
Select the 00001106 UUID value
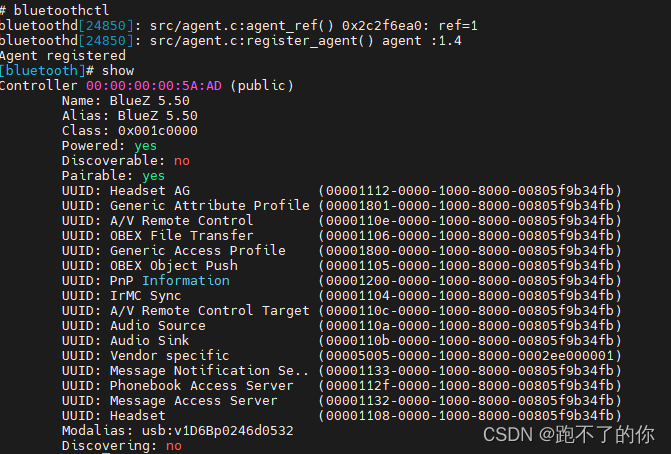(470, 236)
